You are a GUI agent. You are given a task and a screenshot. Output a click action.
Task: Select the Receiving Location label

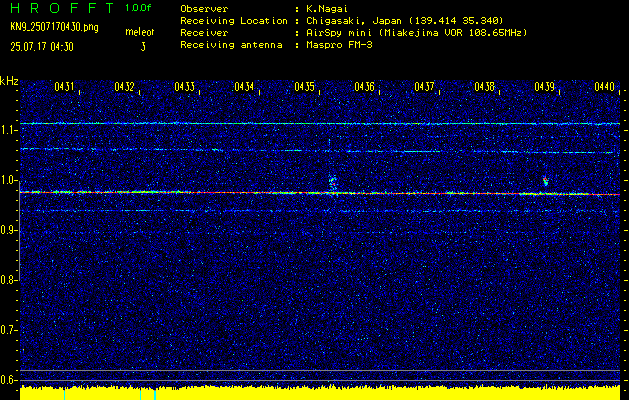click(x=234, y=21)
